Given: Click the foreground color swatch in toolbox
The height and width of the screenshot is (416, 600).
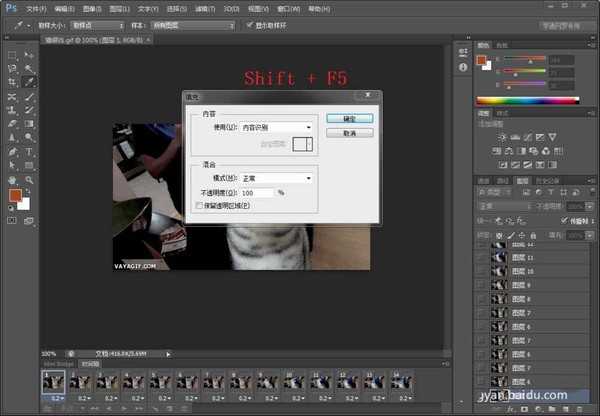Looking at the screenshot, I should point(16,193).
